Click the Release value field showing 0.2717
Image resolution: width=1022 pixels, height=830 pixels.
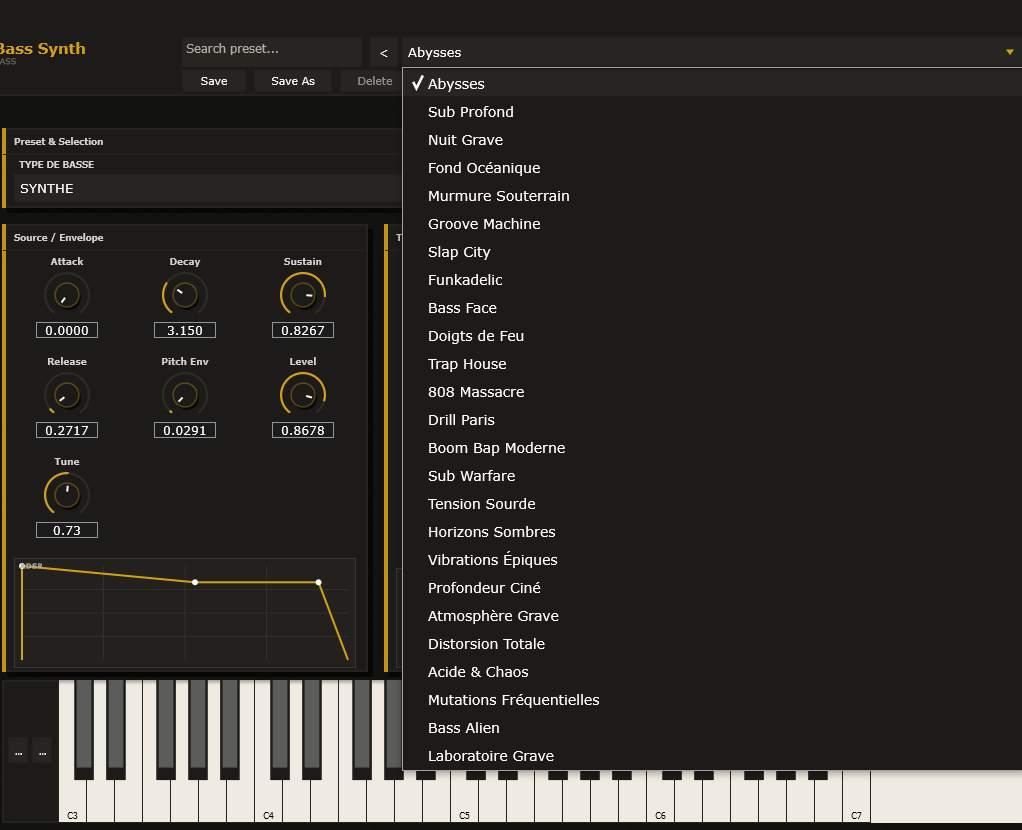tap(67, 430)
